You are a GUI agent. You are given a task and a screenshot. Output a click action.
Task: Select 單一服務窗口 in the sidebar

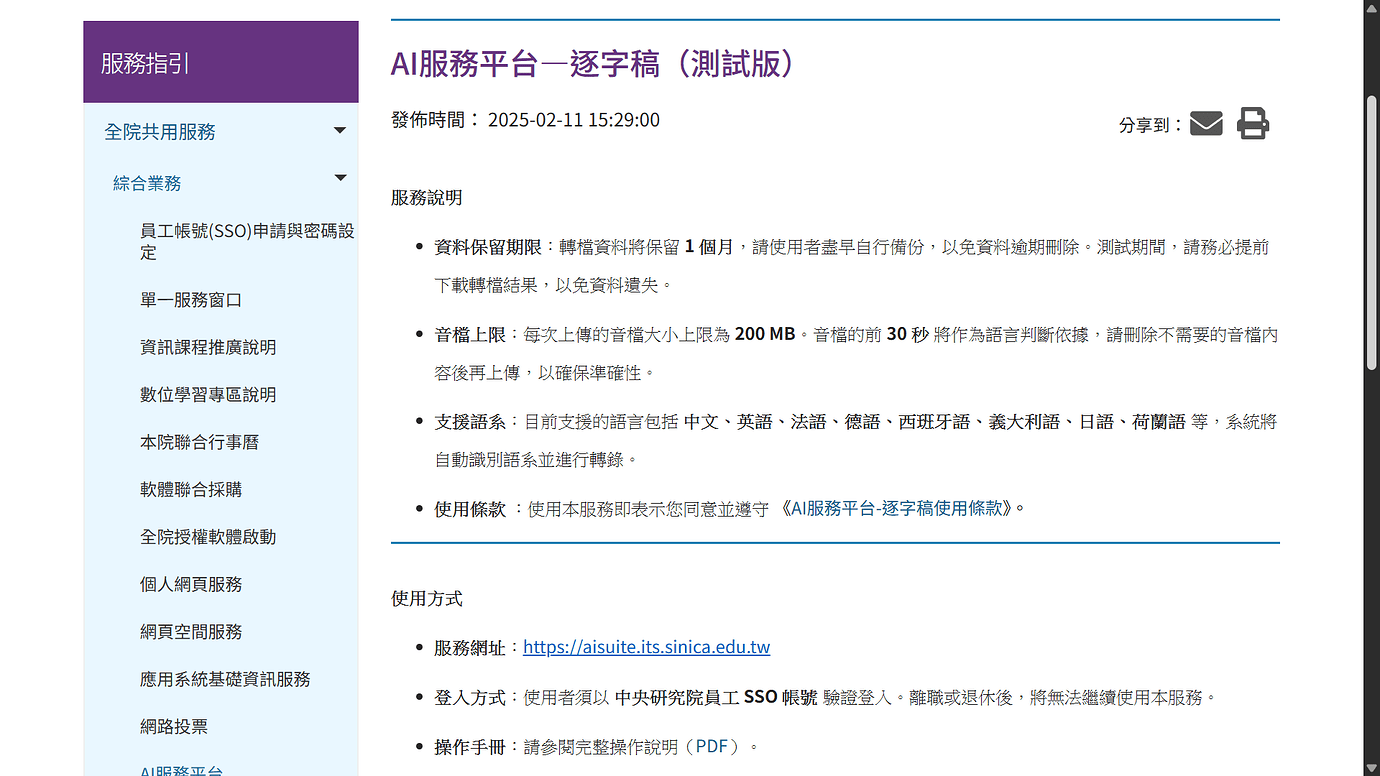[190, 299]
